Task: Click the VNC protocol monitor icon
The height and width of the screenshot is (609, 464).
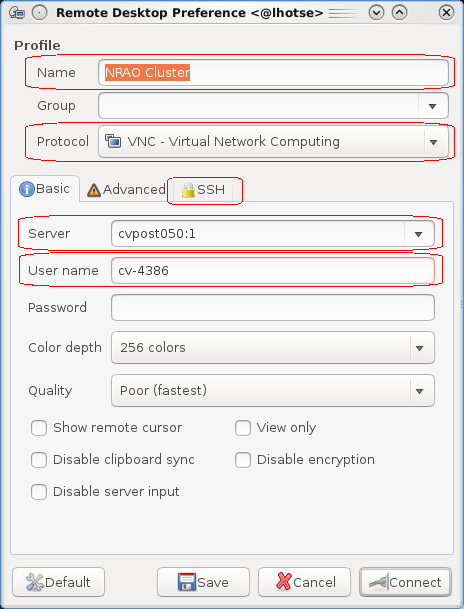Action: pos(113,141)
